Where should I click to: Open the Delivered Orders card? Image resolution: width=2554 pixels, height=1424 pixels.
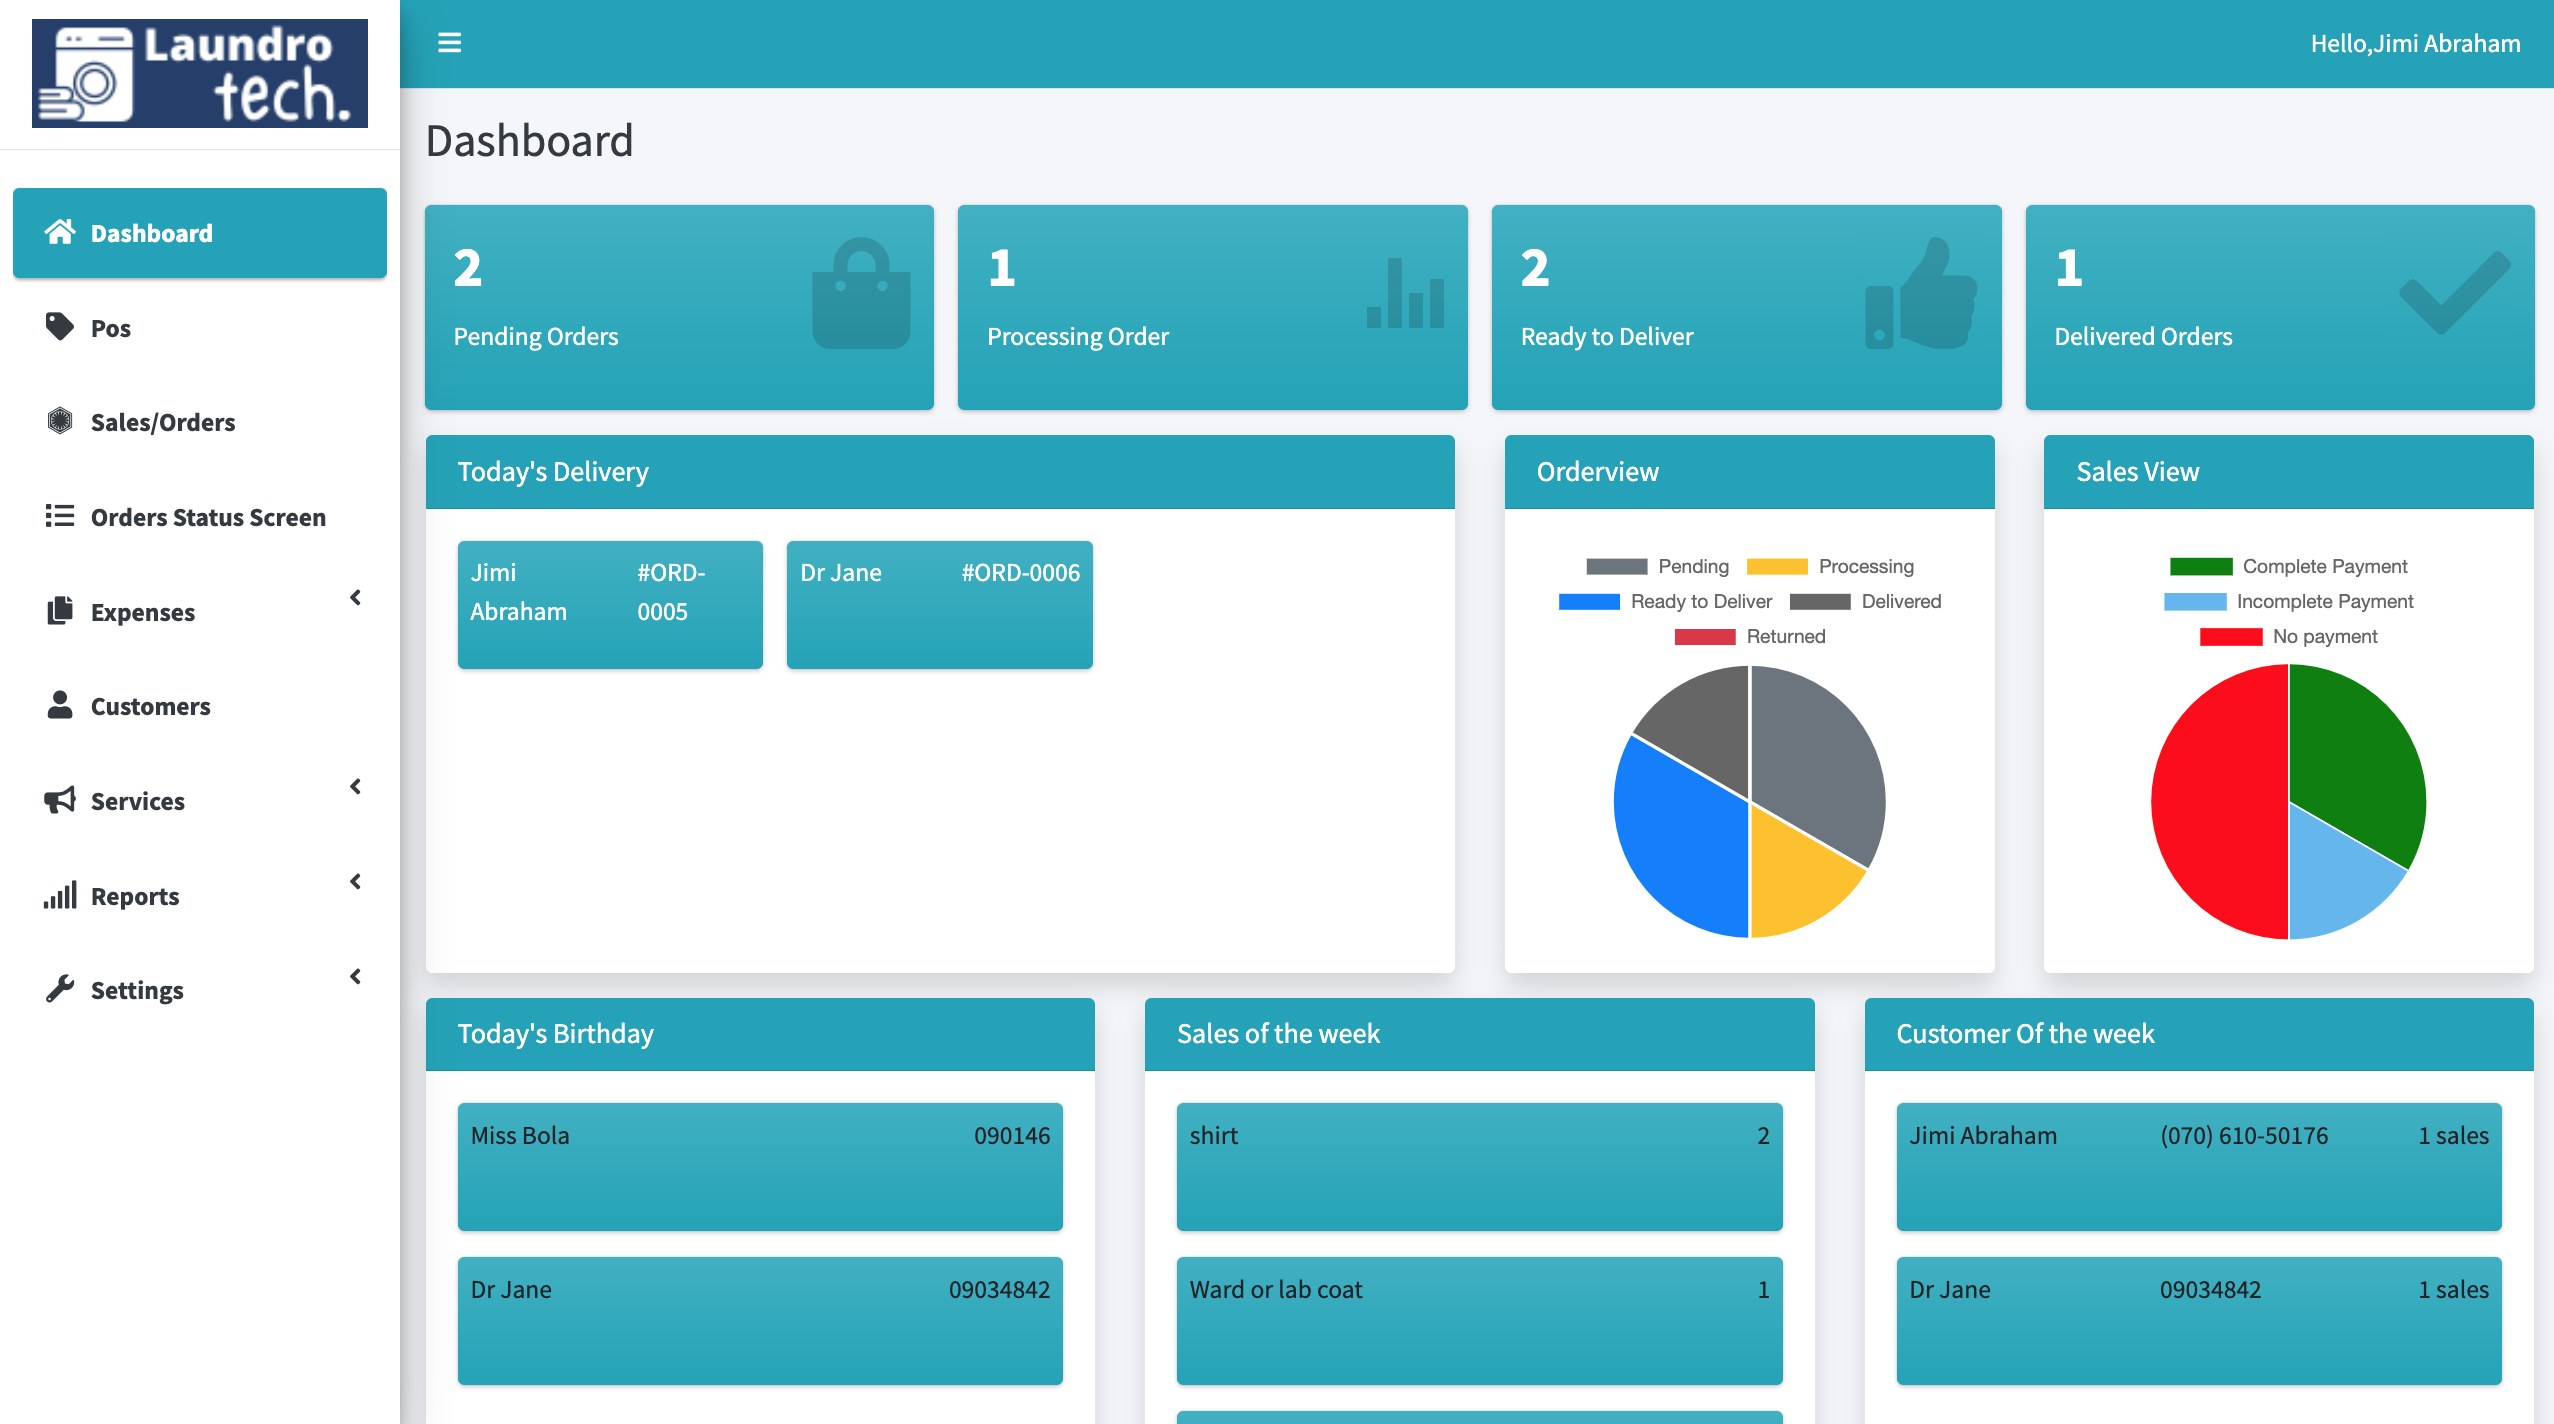(x=2280, y=307)
